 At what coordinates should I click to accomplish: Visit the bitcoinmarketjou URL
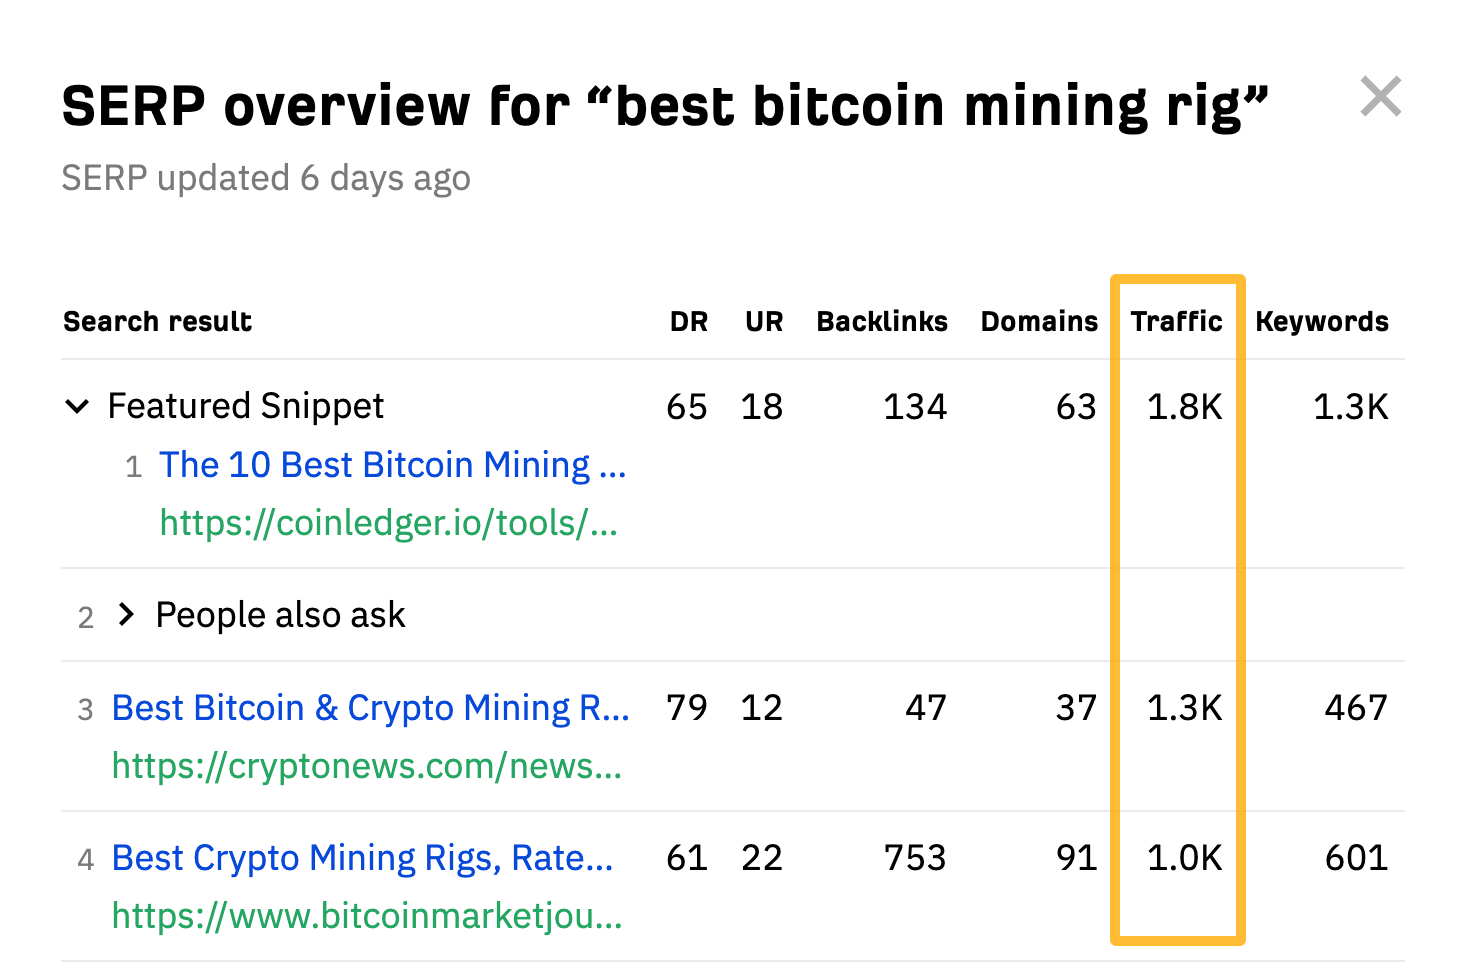click(366, 916)
